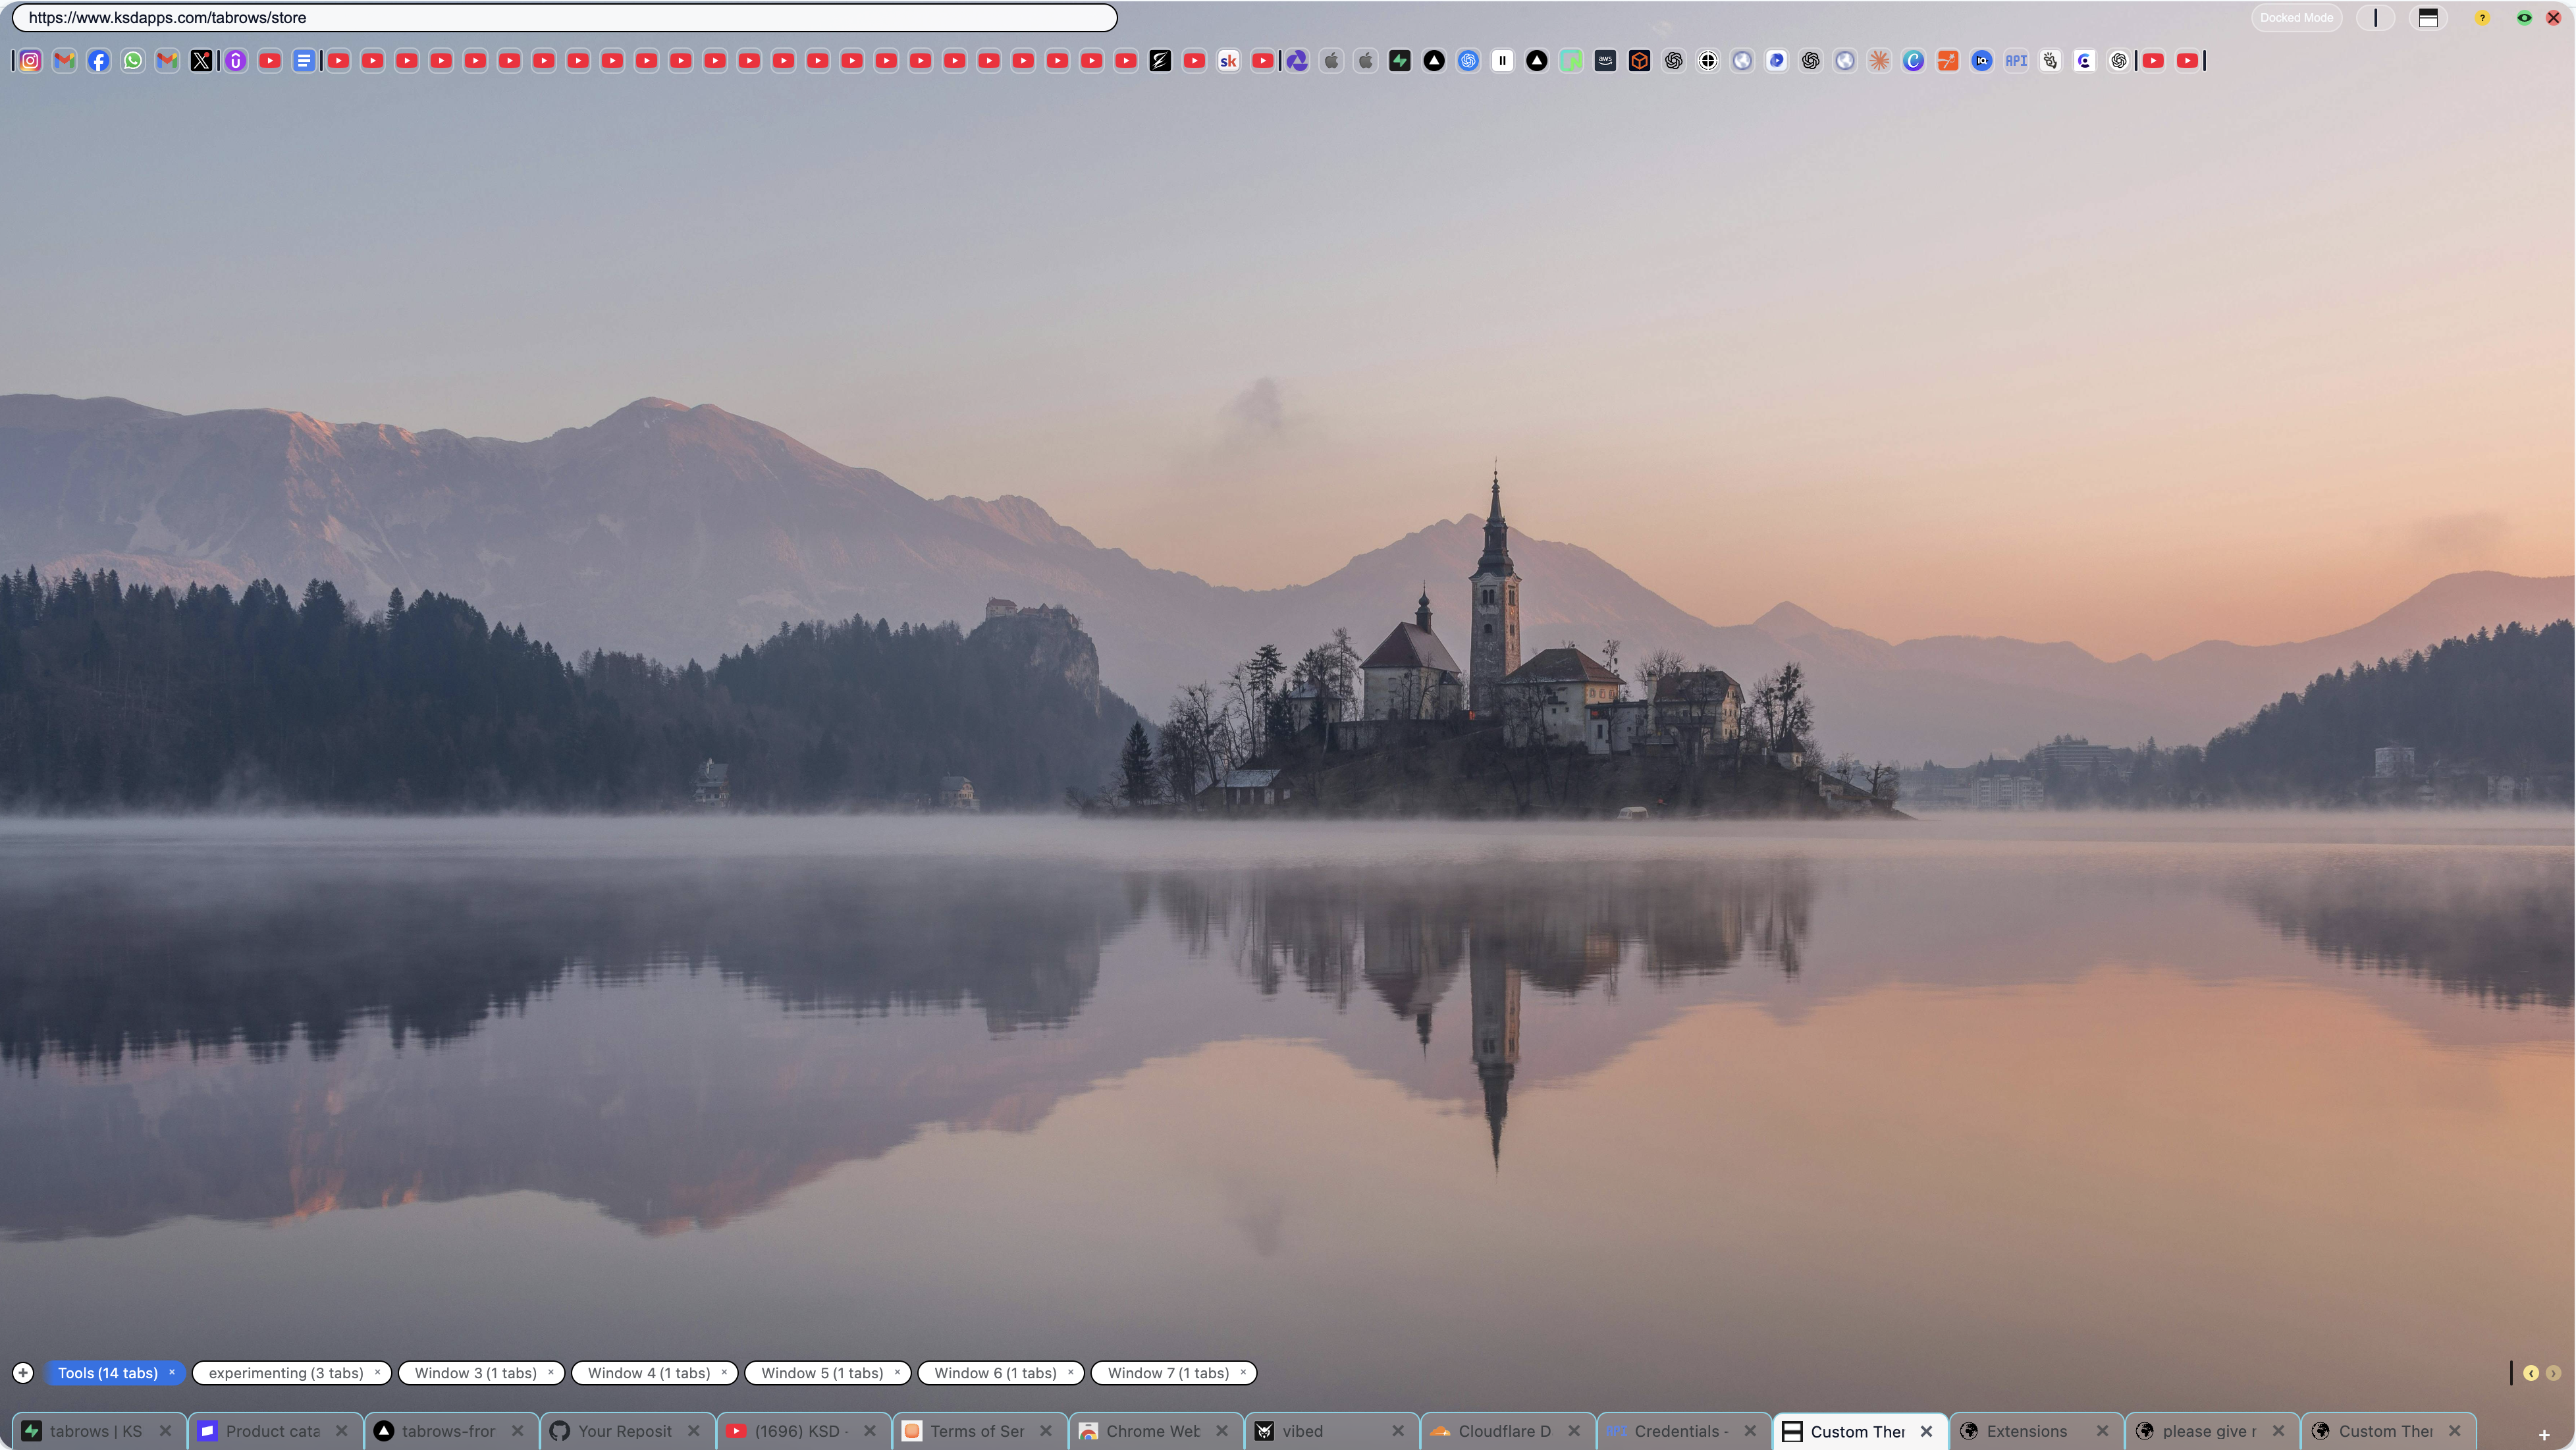Viewport: 2576px width, 1450px height.
Task: Open the Claude bookmark icon
Action: 1879,61
